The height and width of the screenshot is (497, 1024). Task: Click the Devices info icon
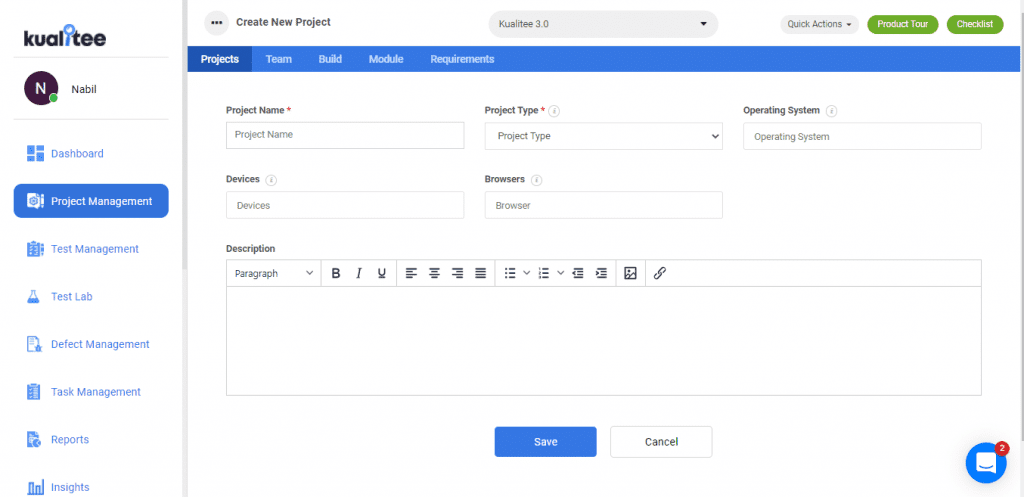pos(271,180)
